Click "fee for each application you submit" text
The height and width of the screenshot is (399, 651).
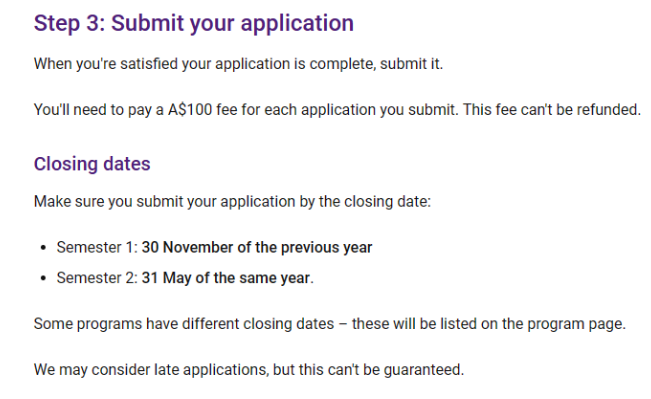pos(336,110)
